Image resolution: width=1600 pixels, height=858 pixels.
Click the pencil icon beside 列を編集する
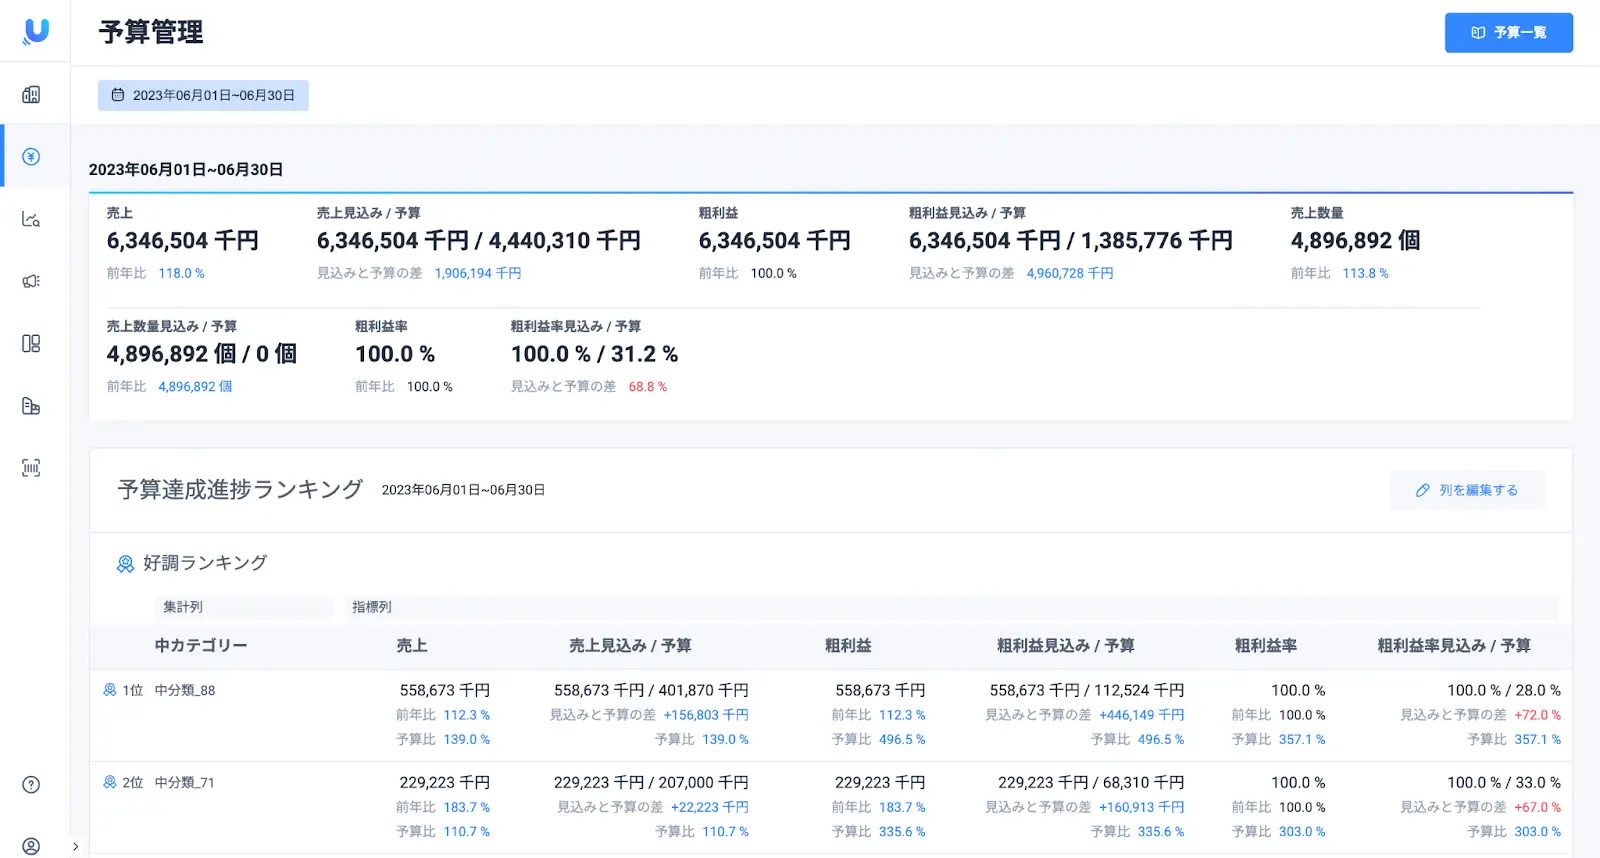tap(1423, 490)
